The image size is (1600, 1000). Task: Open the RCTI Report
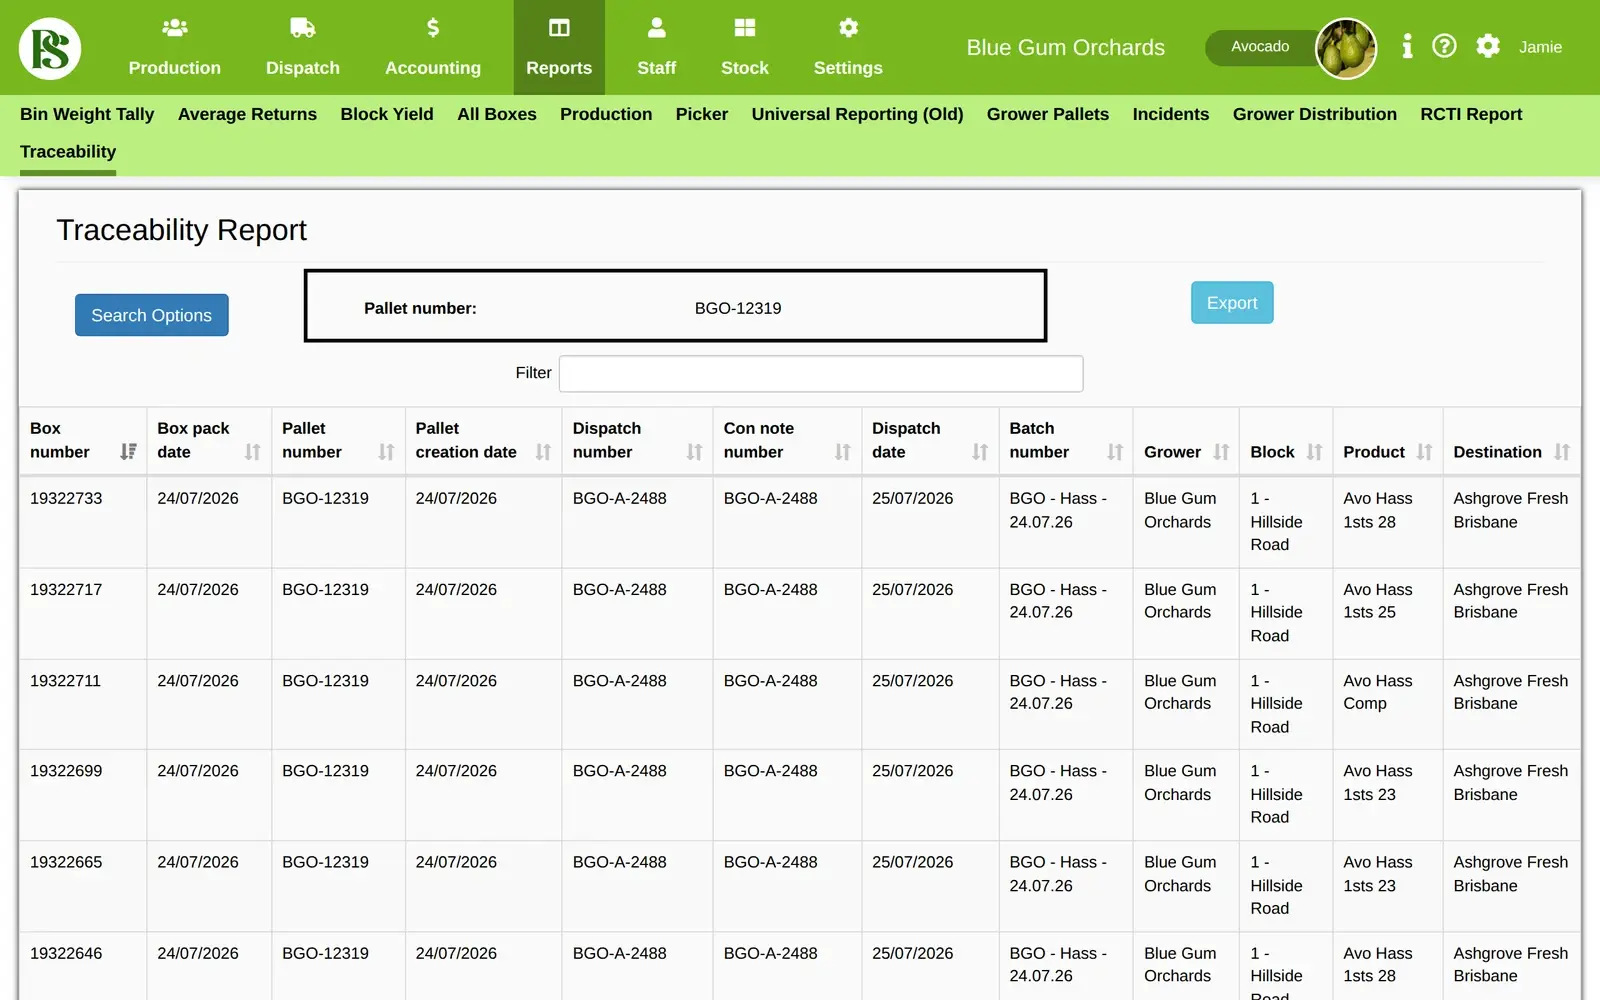pos(1471,114)
